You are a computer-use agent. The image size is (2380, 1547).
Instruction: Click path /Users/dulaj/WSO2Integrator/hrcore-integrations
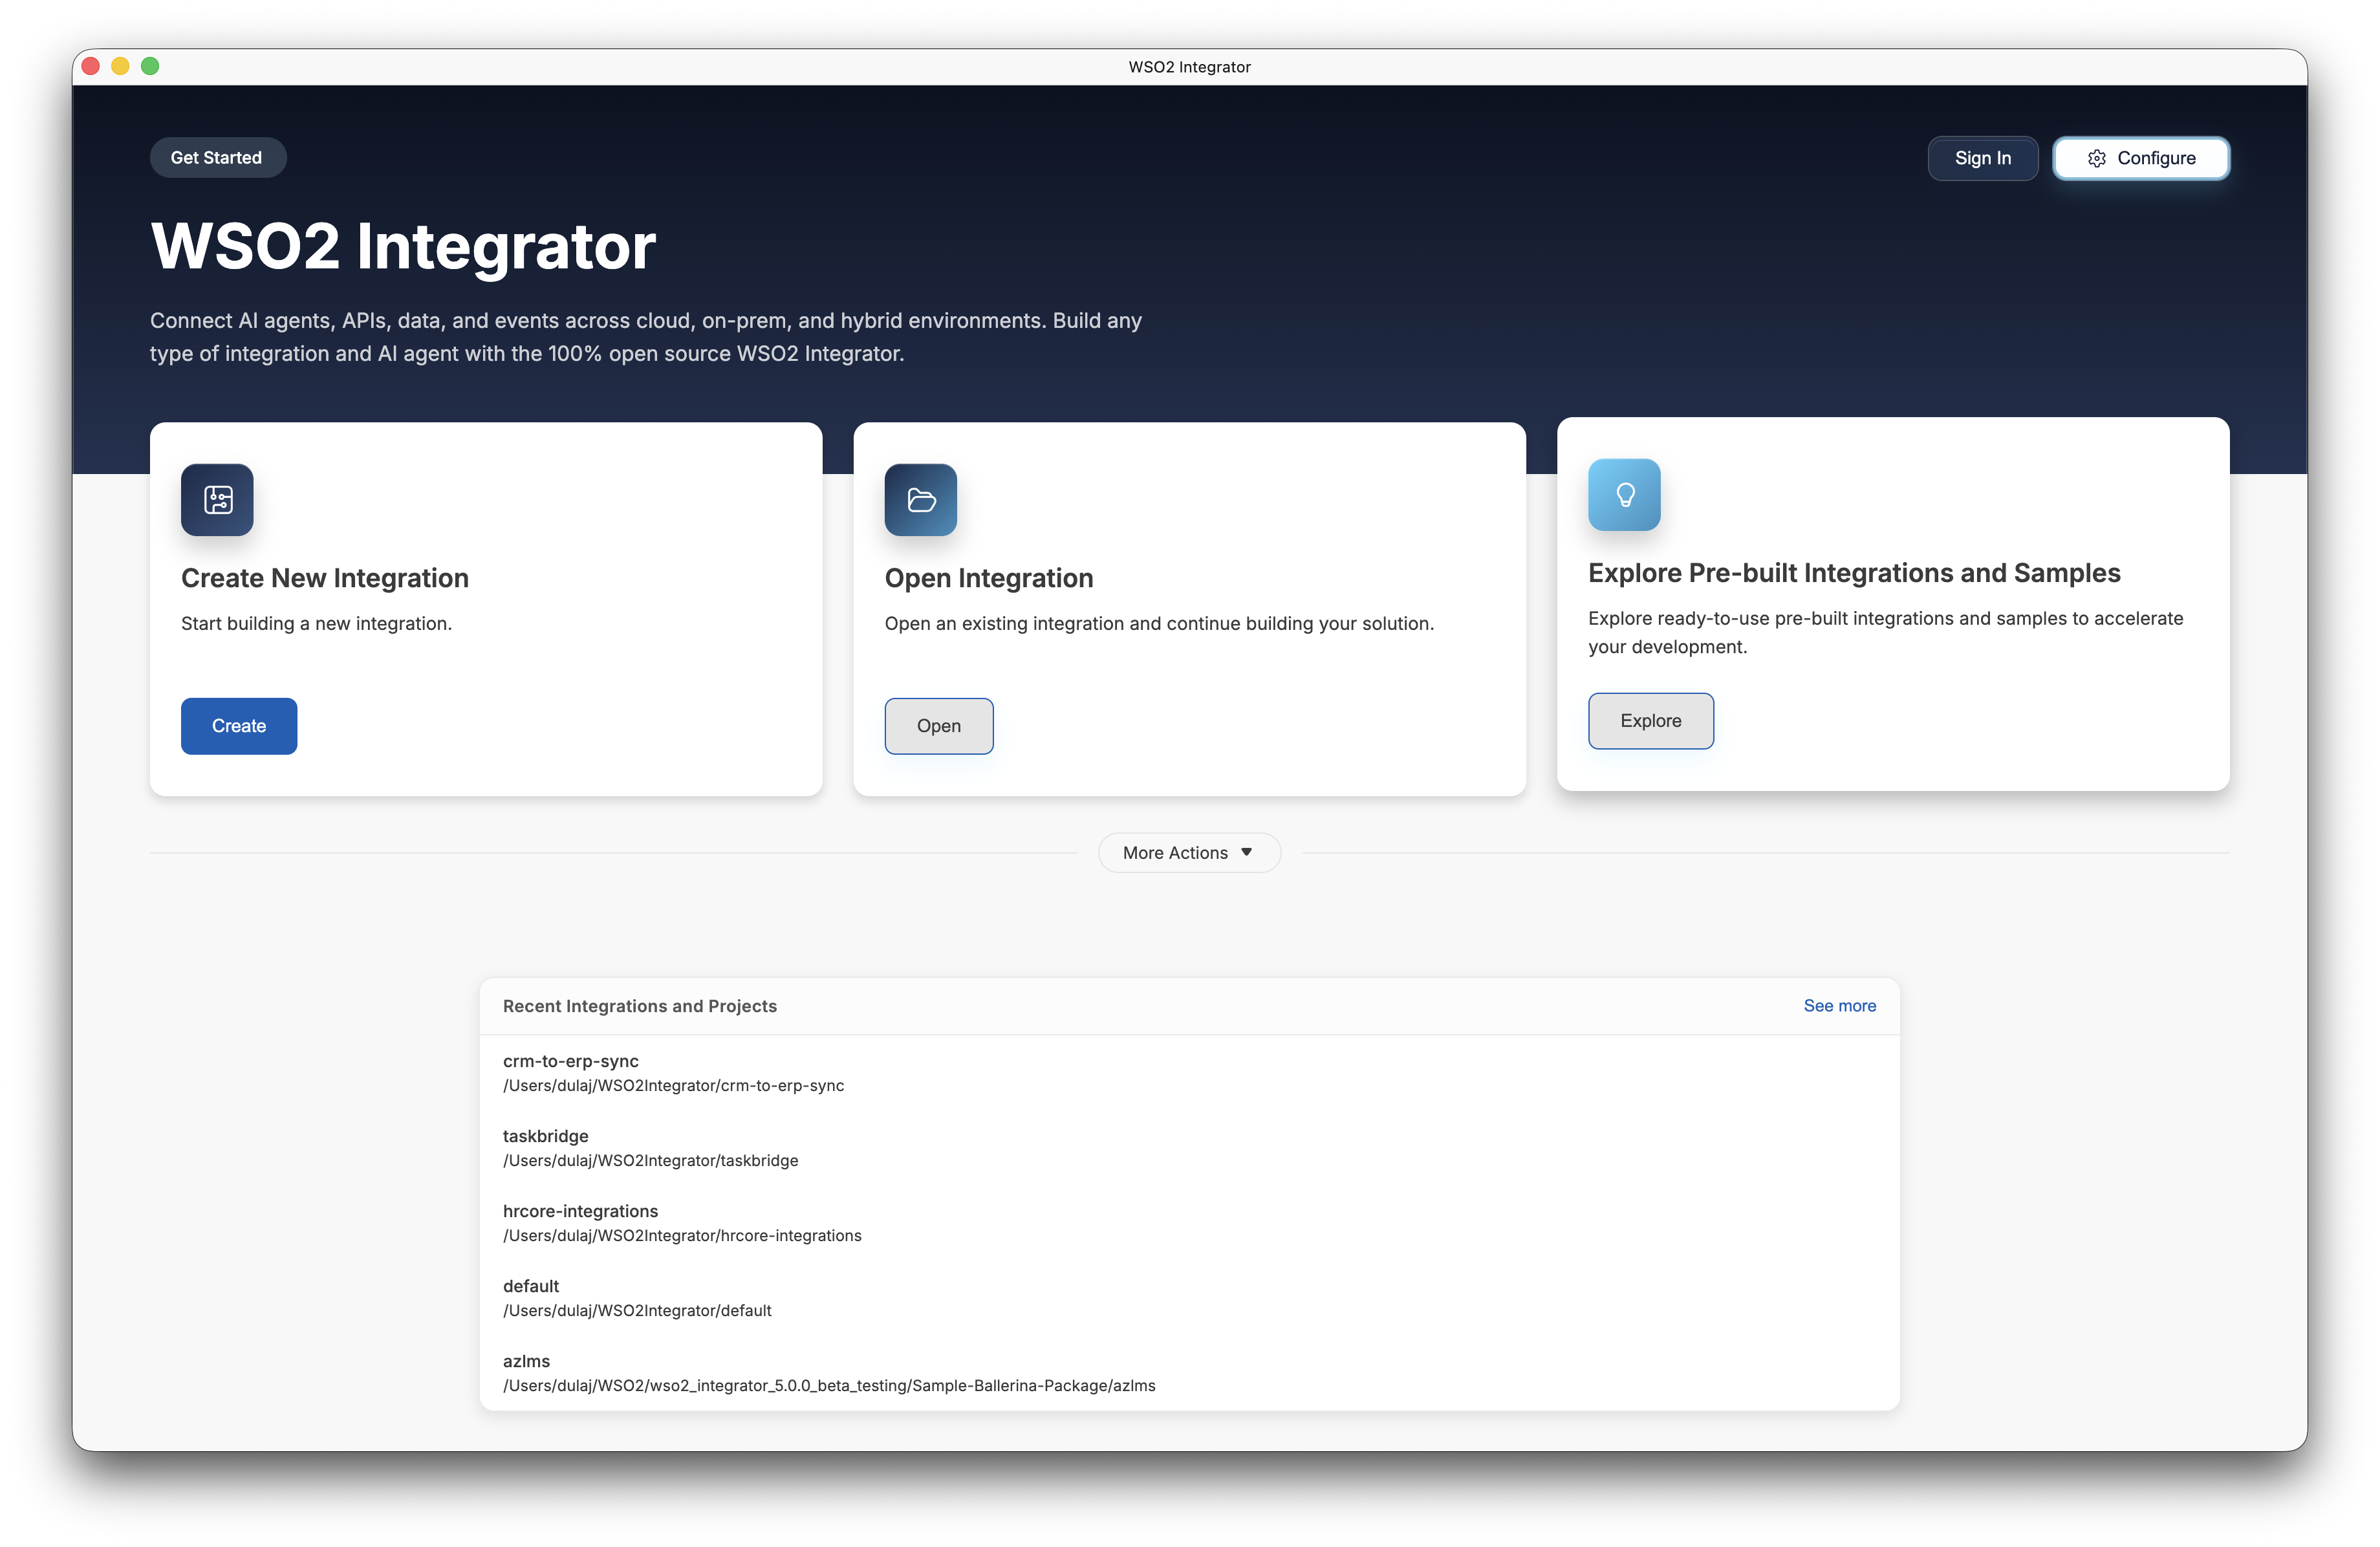(682, 1235)
